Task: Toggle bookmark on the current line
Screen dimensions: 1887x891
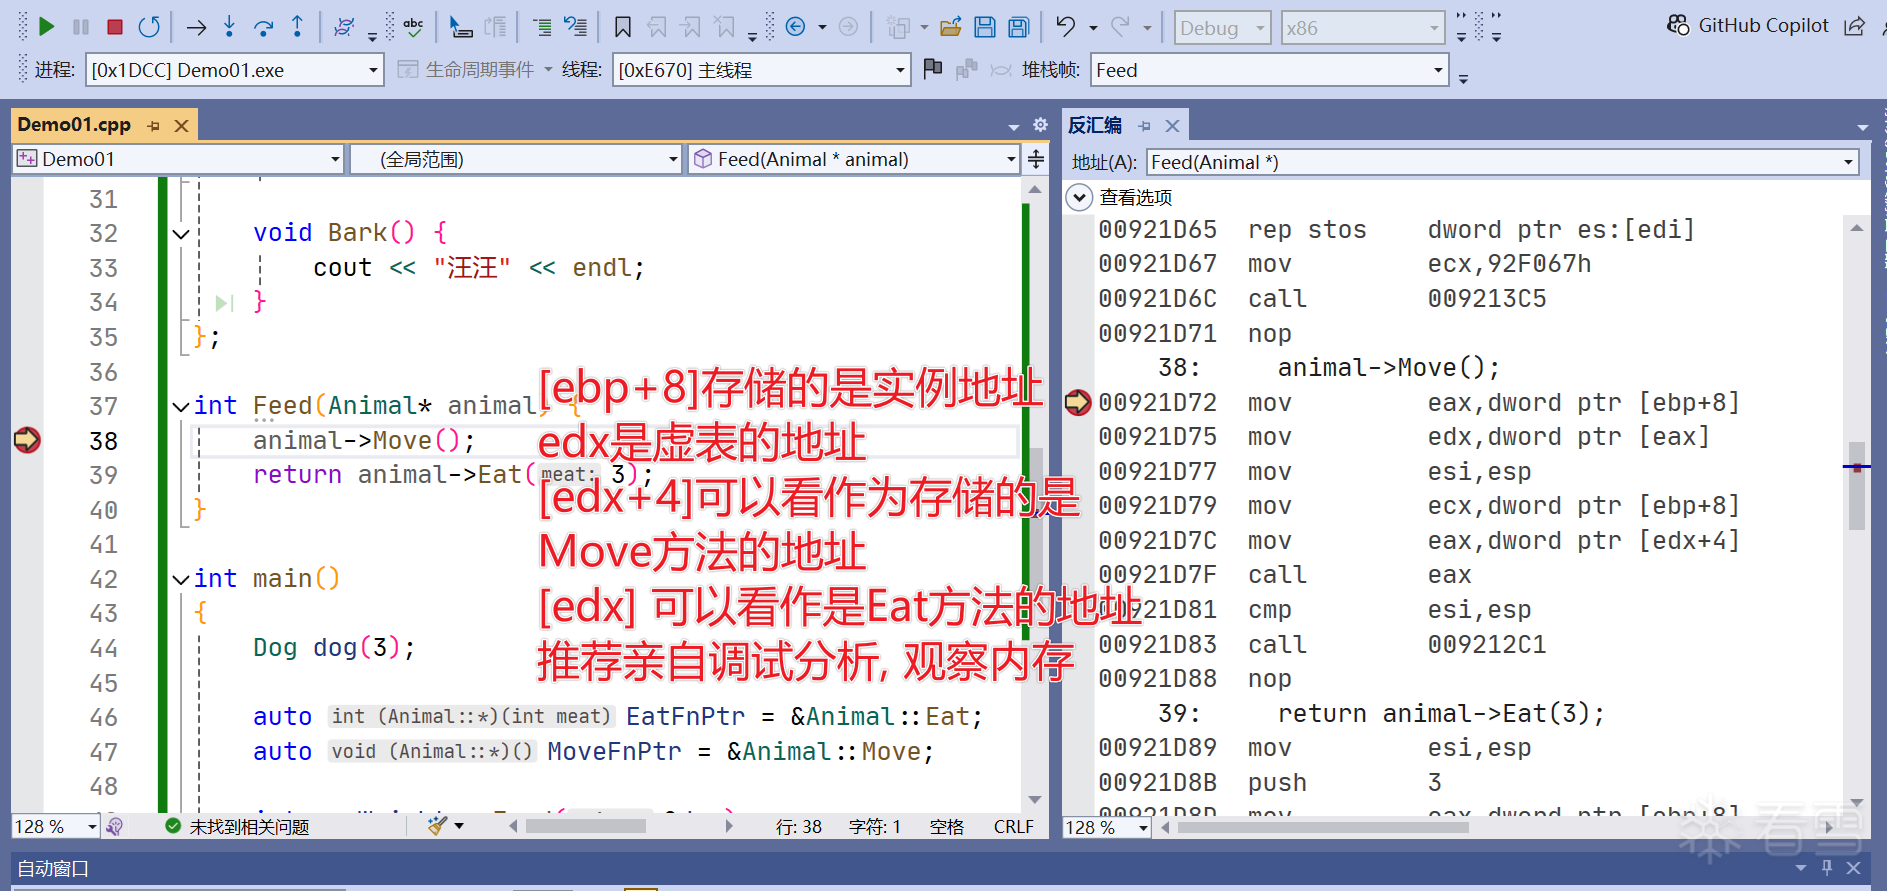Action: [x=622, y=27]
